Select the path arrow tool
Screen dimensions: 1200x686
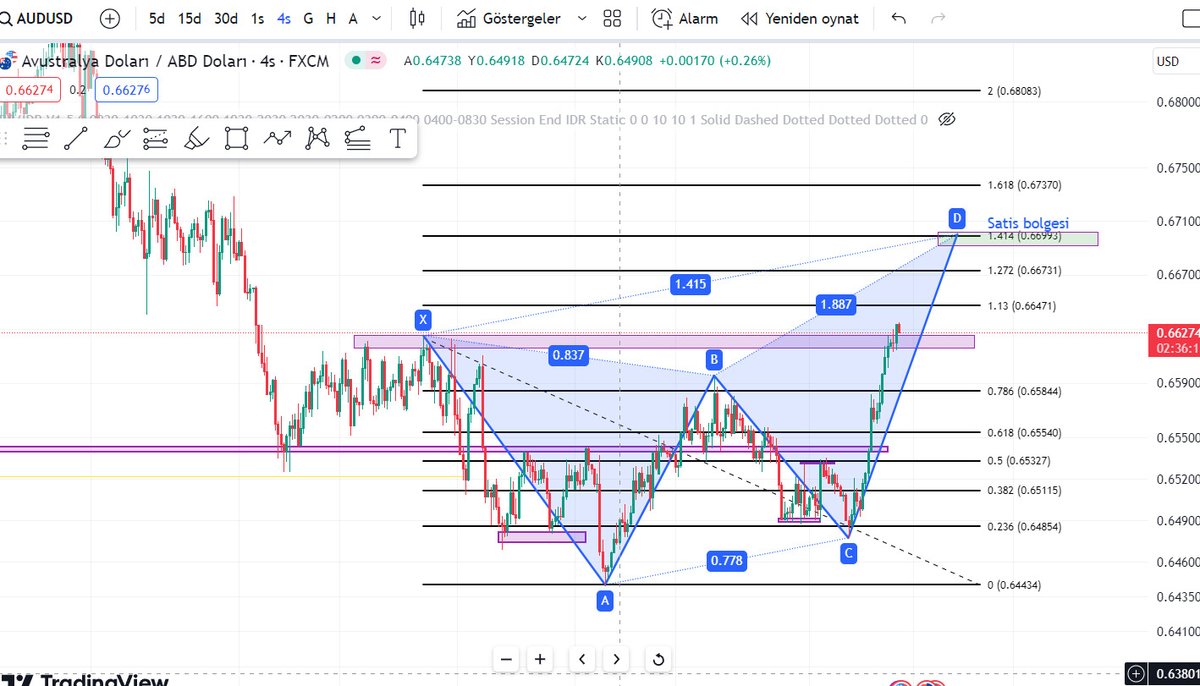[277, 139]
